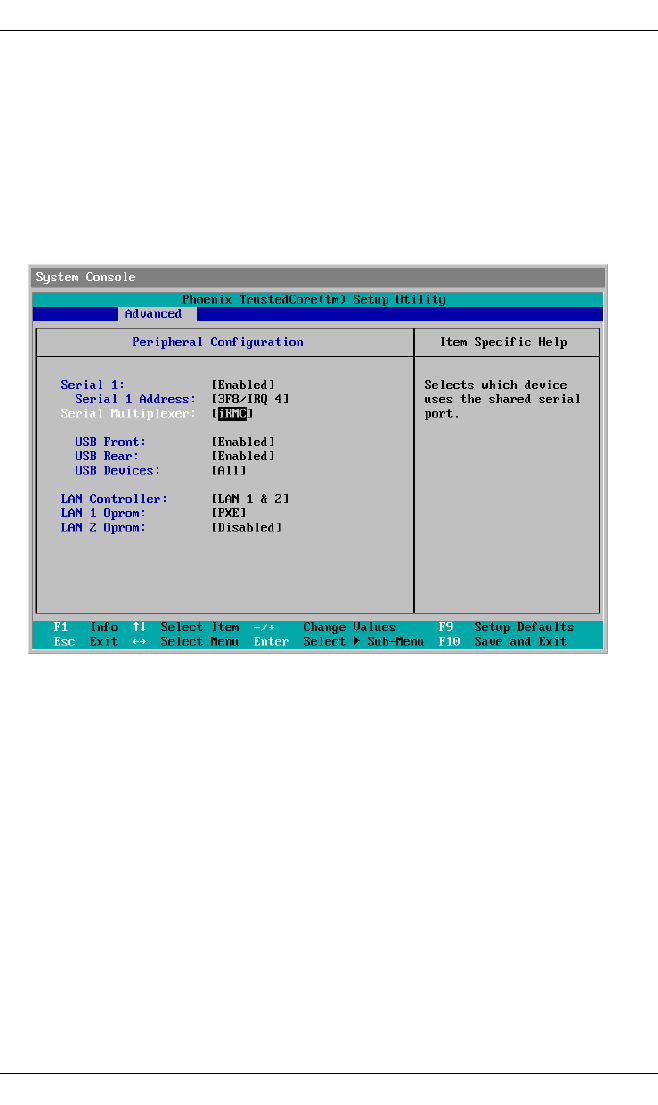Click the F10 Save and Exit hint
658x1105 pixels.
click(x=503, y=641)
